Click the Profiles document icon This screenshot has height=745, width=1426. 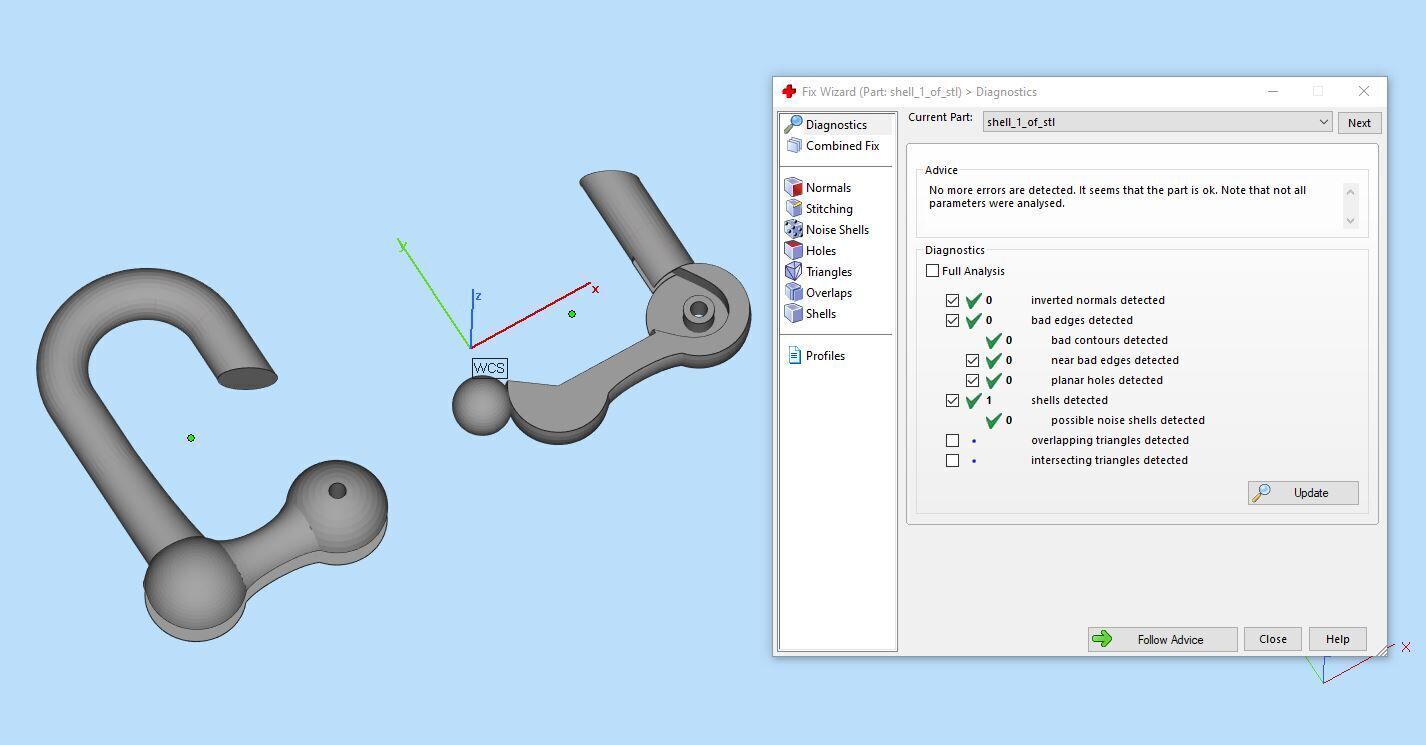(x=794, y=355)
